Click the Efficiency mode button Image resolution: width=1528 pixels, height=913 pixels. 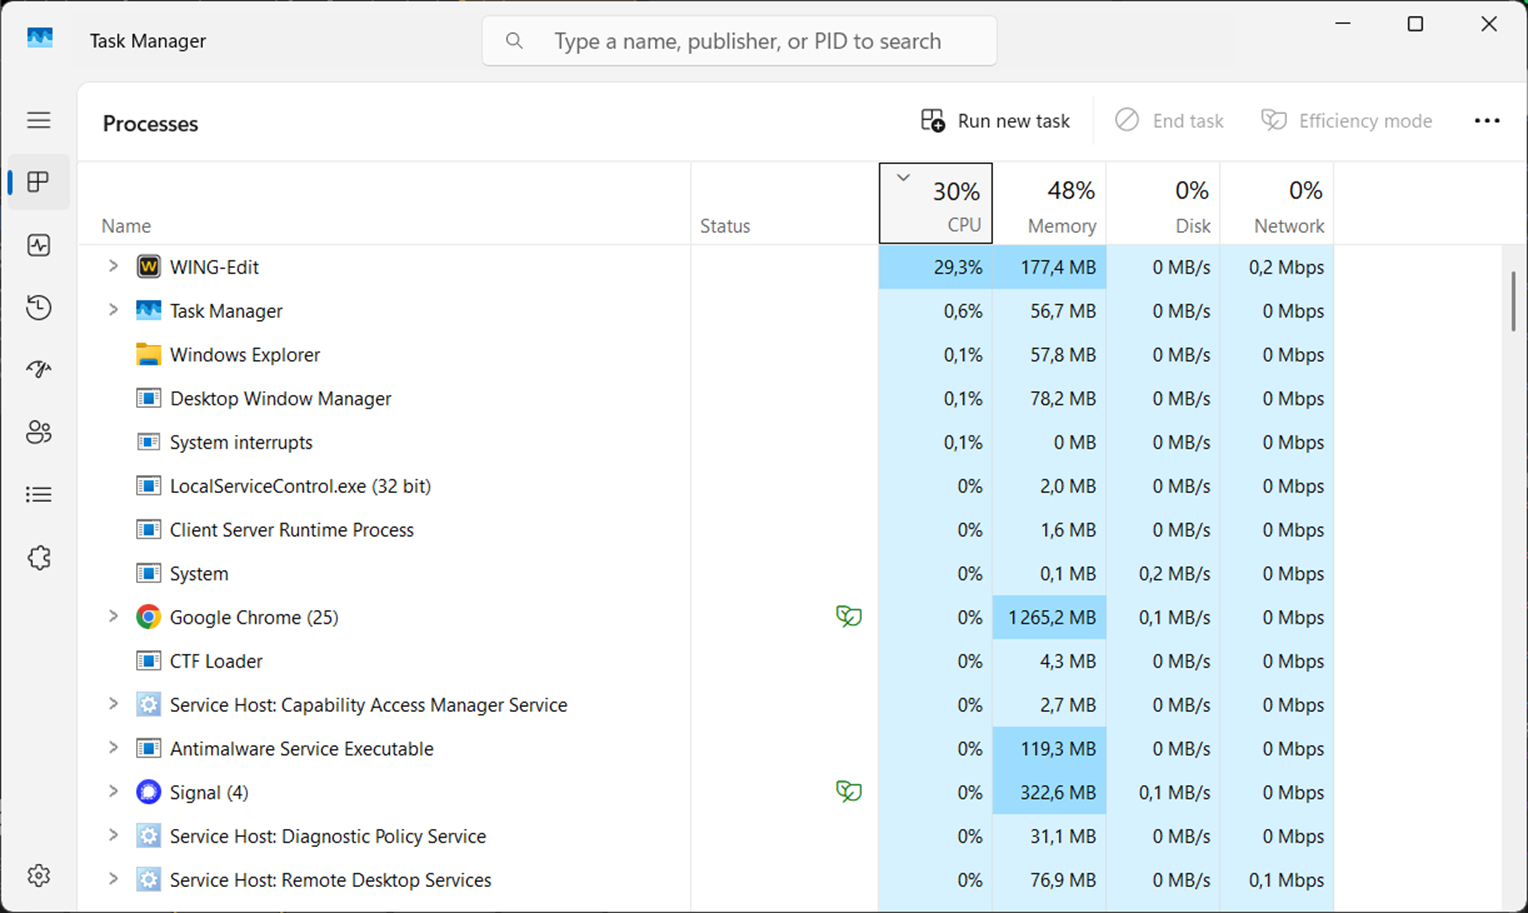click(1346, 121)
